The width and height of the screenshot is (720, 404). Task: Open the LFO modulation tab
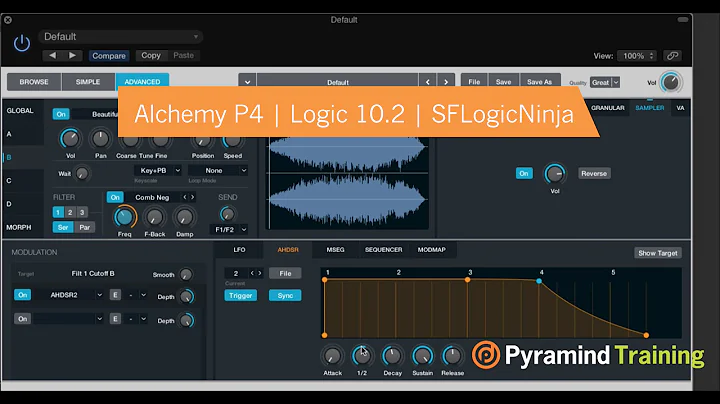[x=239, y=250]
